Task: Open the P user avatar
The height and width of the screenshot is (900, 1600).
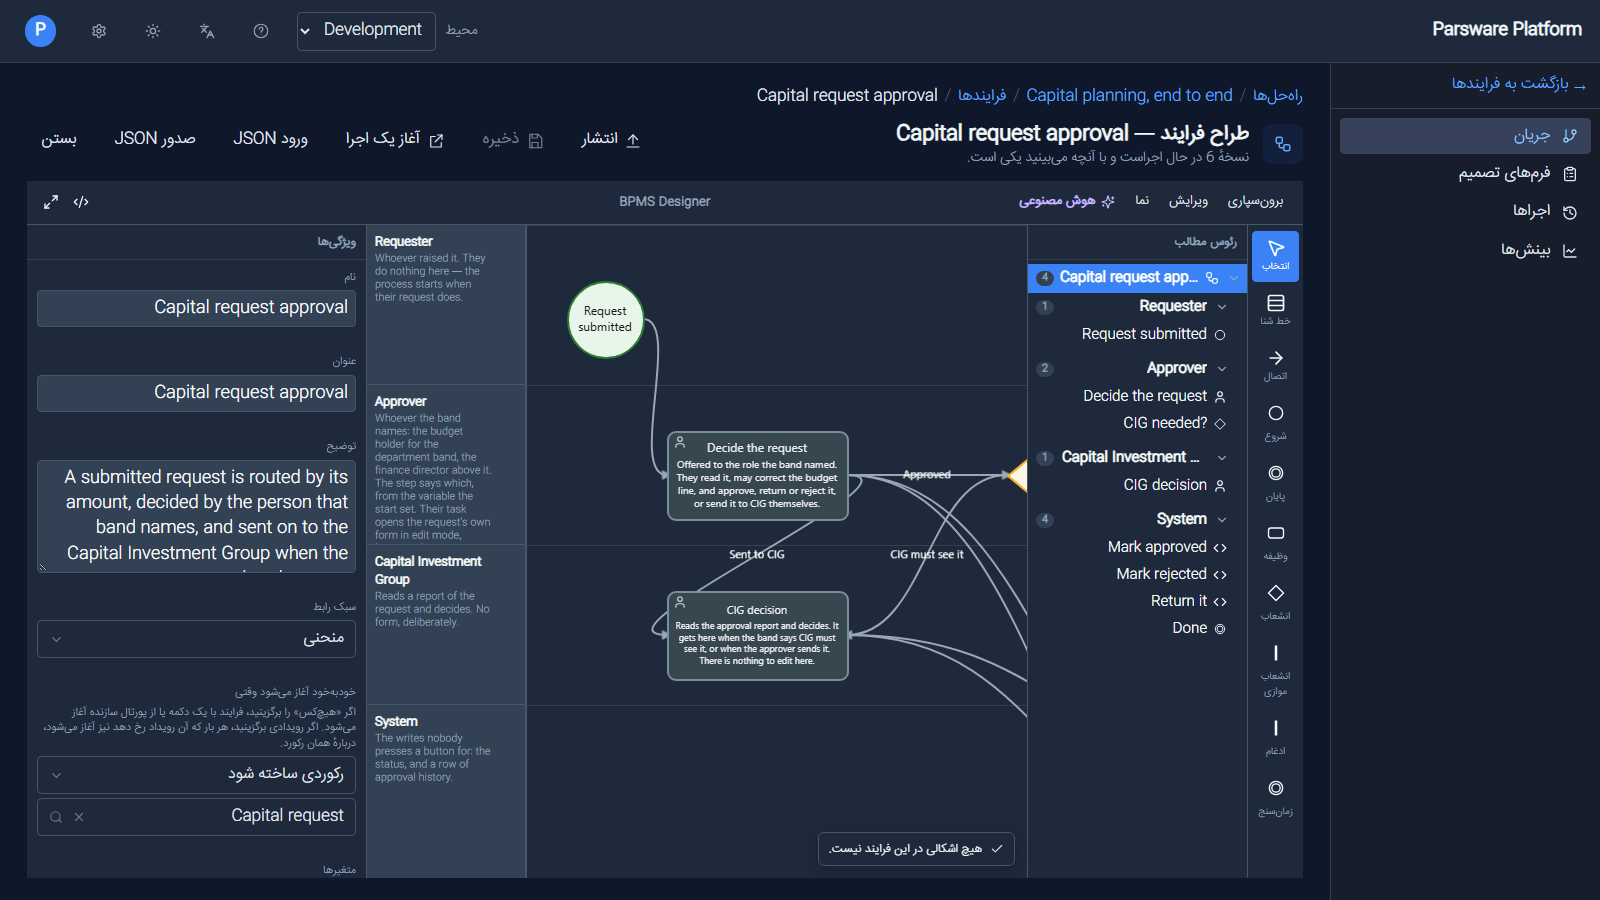Action: coord(40,30)
